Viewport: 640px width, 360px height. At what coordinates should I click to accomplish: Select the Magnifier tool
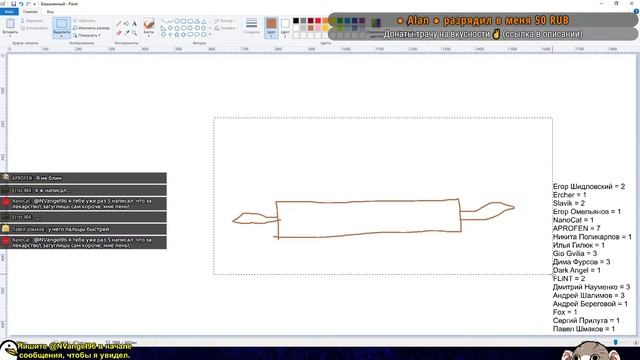134,33
